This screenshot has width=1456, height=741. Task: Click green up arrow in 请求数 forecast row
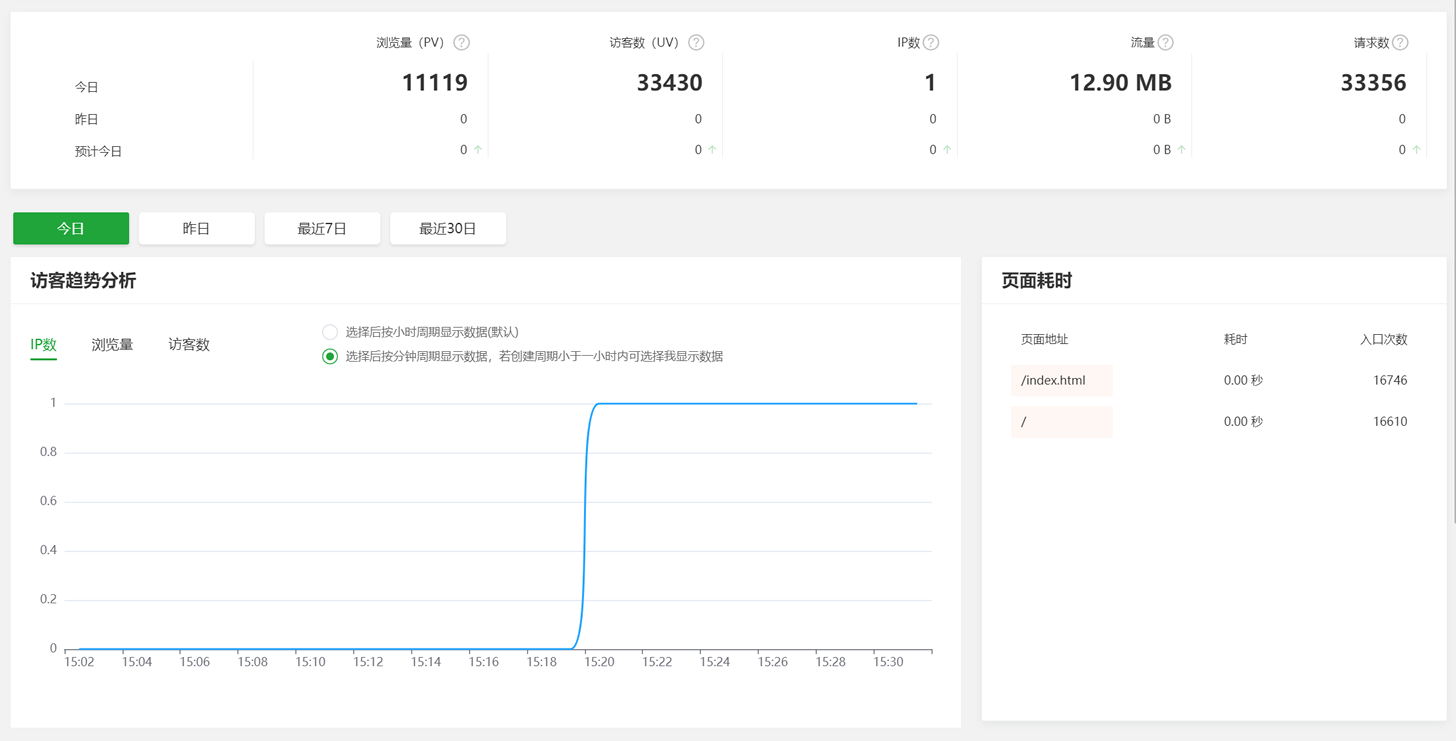pos(1416,150)
